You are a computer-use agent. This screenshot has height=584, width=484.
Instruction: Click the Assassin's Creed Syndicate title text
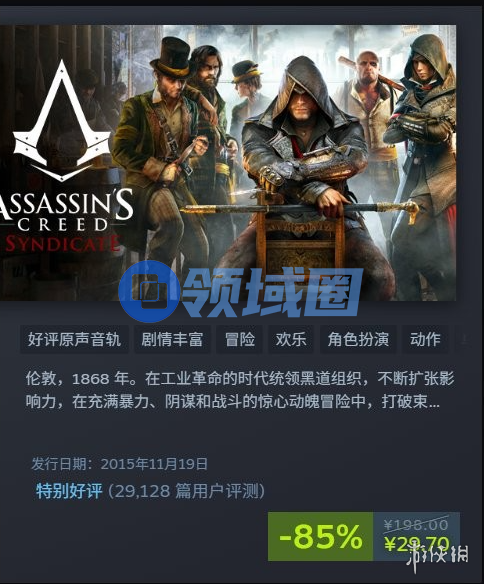click(x=61, y=220)
